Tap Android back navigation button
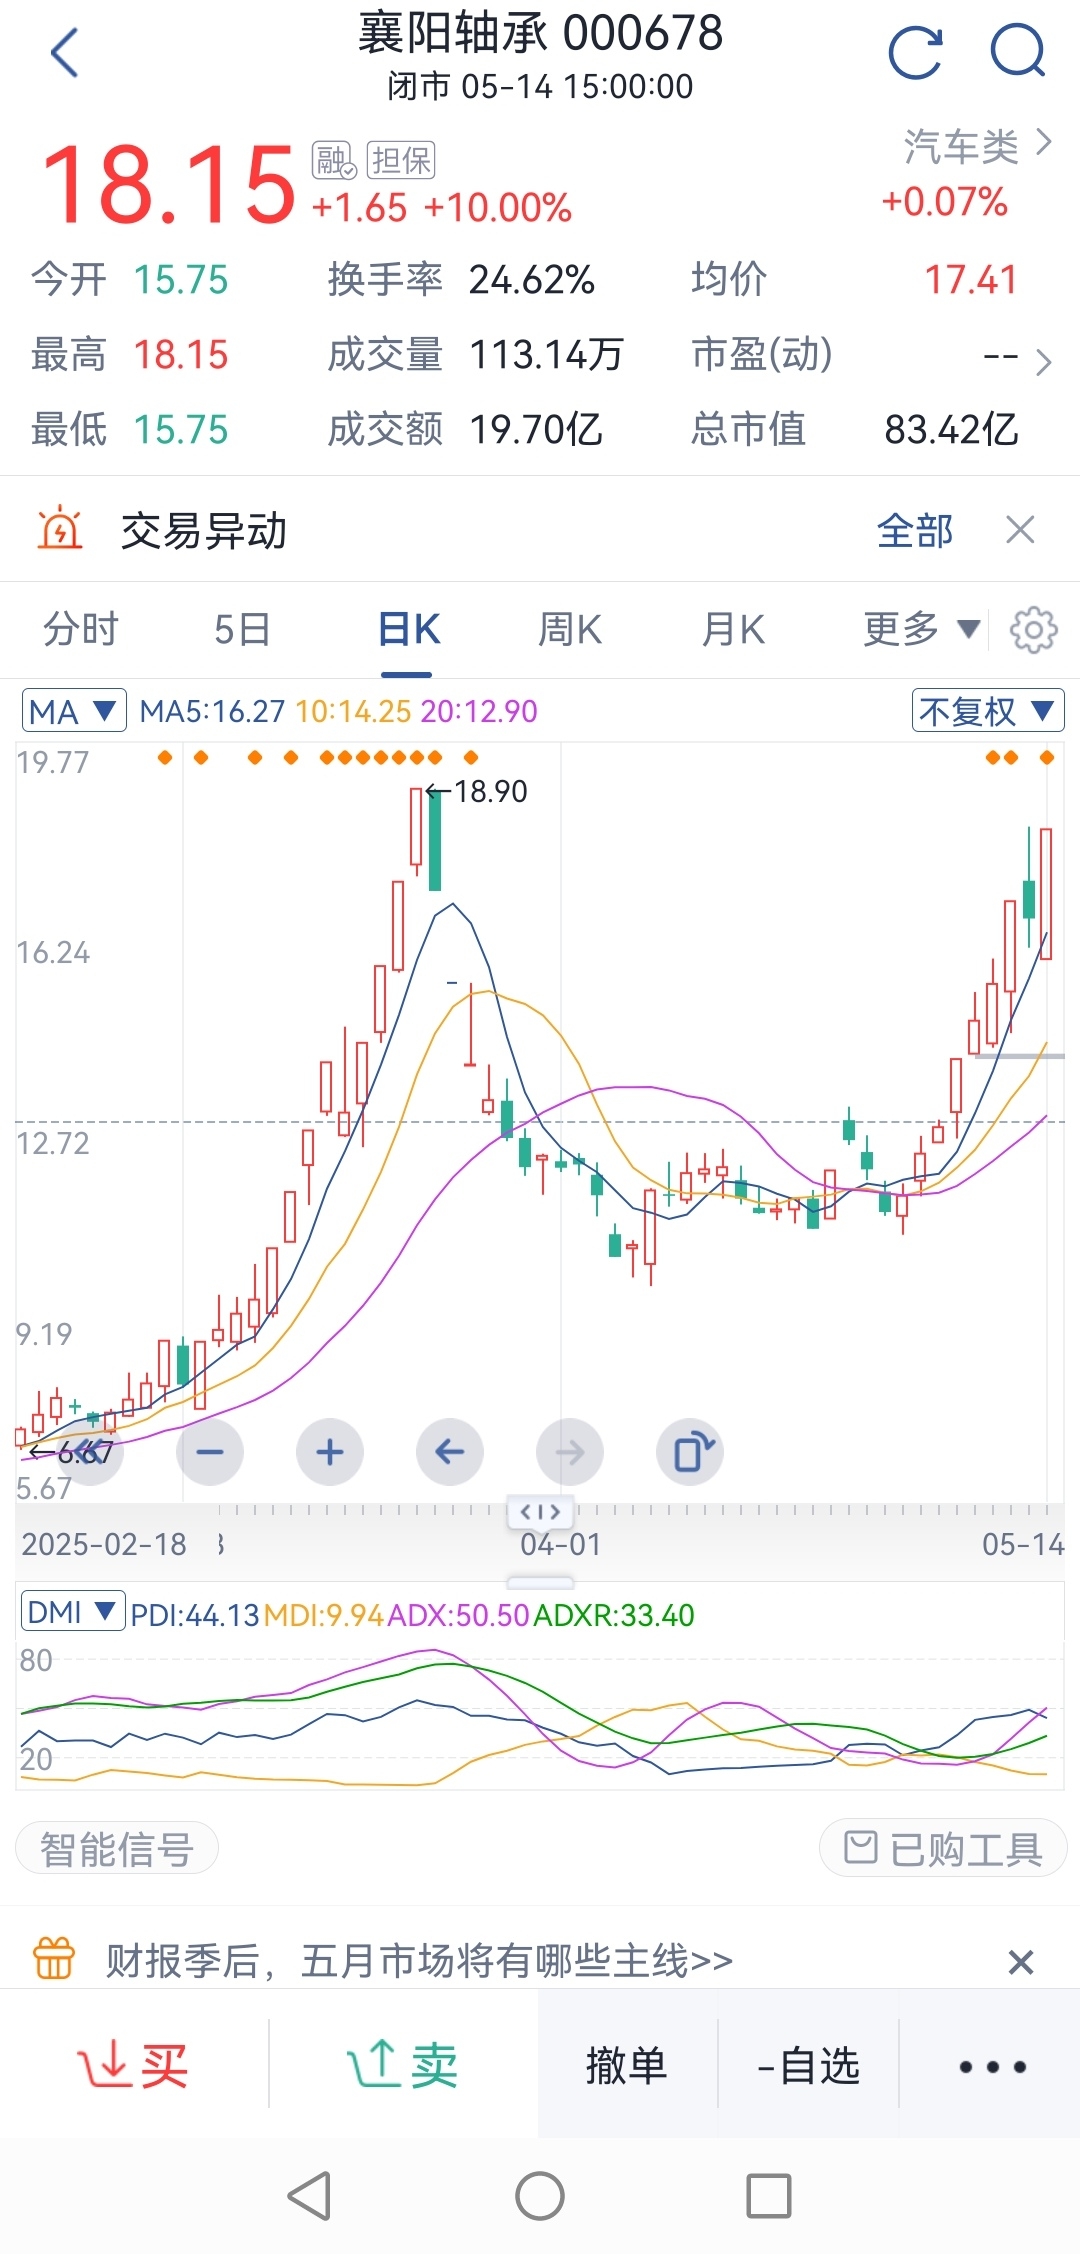Image resolution: width=1080 pixels, height=2254 pixels. coord(310,2197)
